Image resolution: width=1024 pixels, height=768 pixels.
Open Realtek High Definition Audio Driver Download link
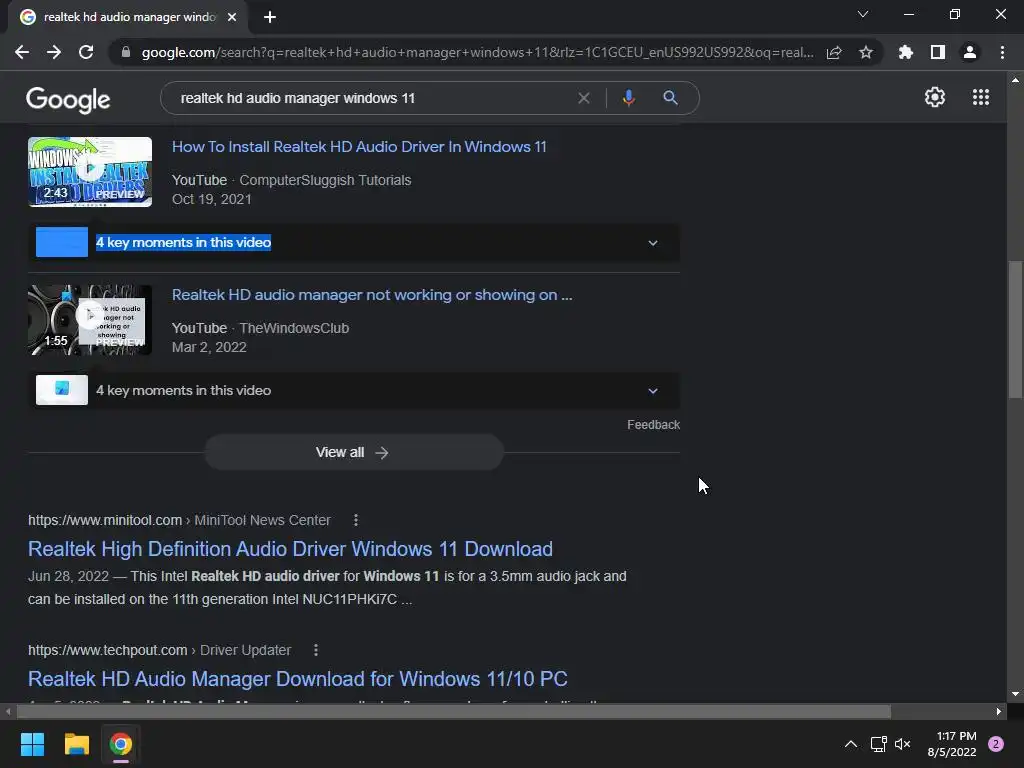[x=290, y=549]
